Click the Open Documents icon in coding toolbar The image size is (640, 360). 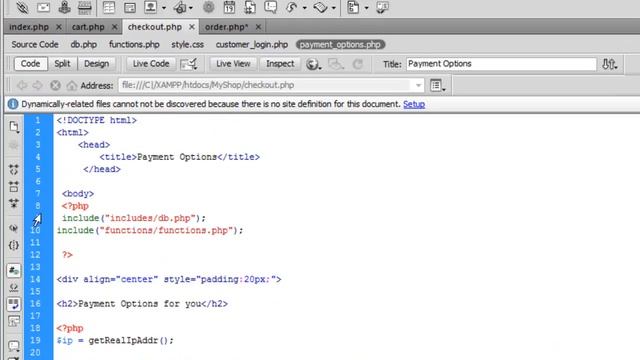click(x=14, y=127)
